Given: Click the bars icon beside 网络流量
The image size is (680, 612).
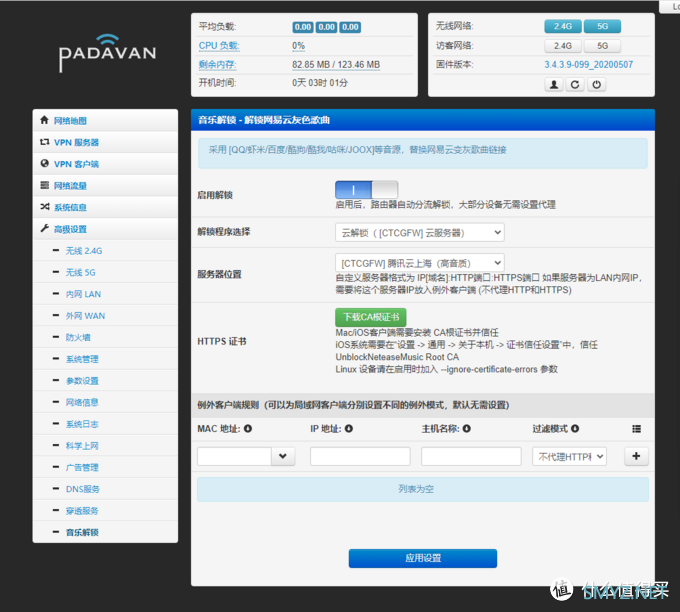Looking at the screenshot, I should (x=44, y=185).
